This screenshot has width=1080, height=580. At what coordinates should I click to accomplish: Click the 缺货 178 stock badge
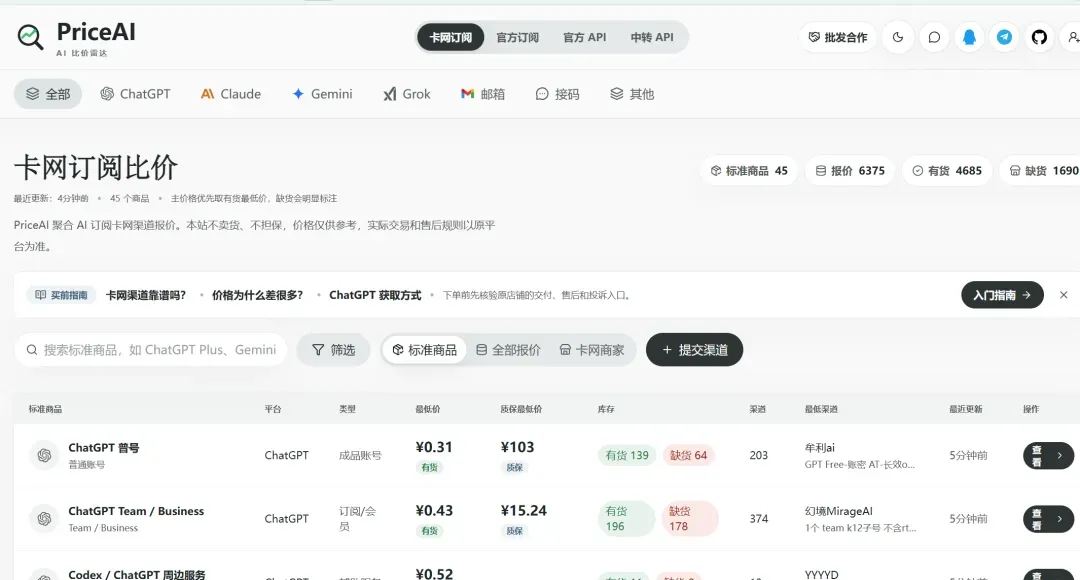coord(690,519)
